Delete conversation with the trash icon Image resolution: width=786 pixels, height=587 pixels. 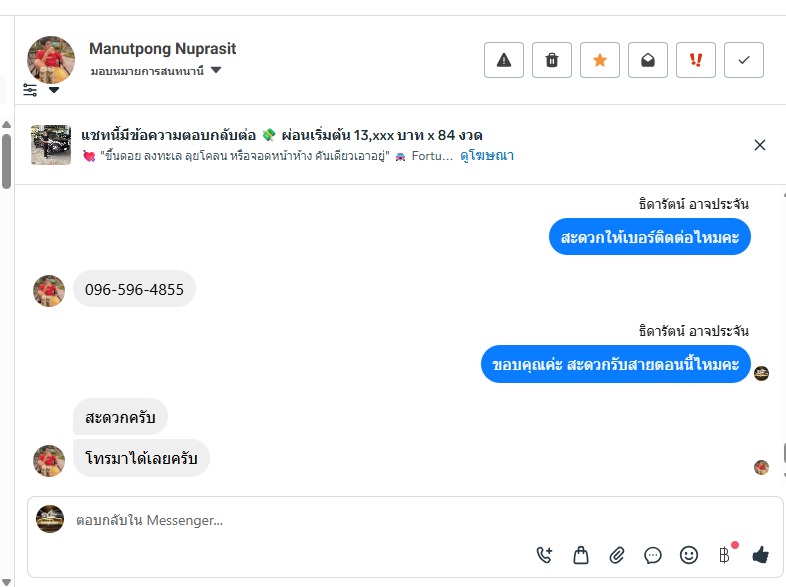point(552,60)
